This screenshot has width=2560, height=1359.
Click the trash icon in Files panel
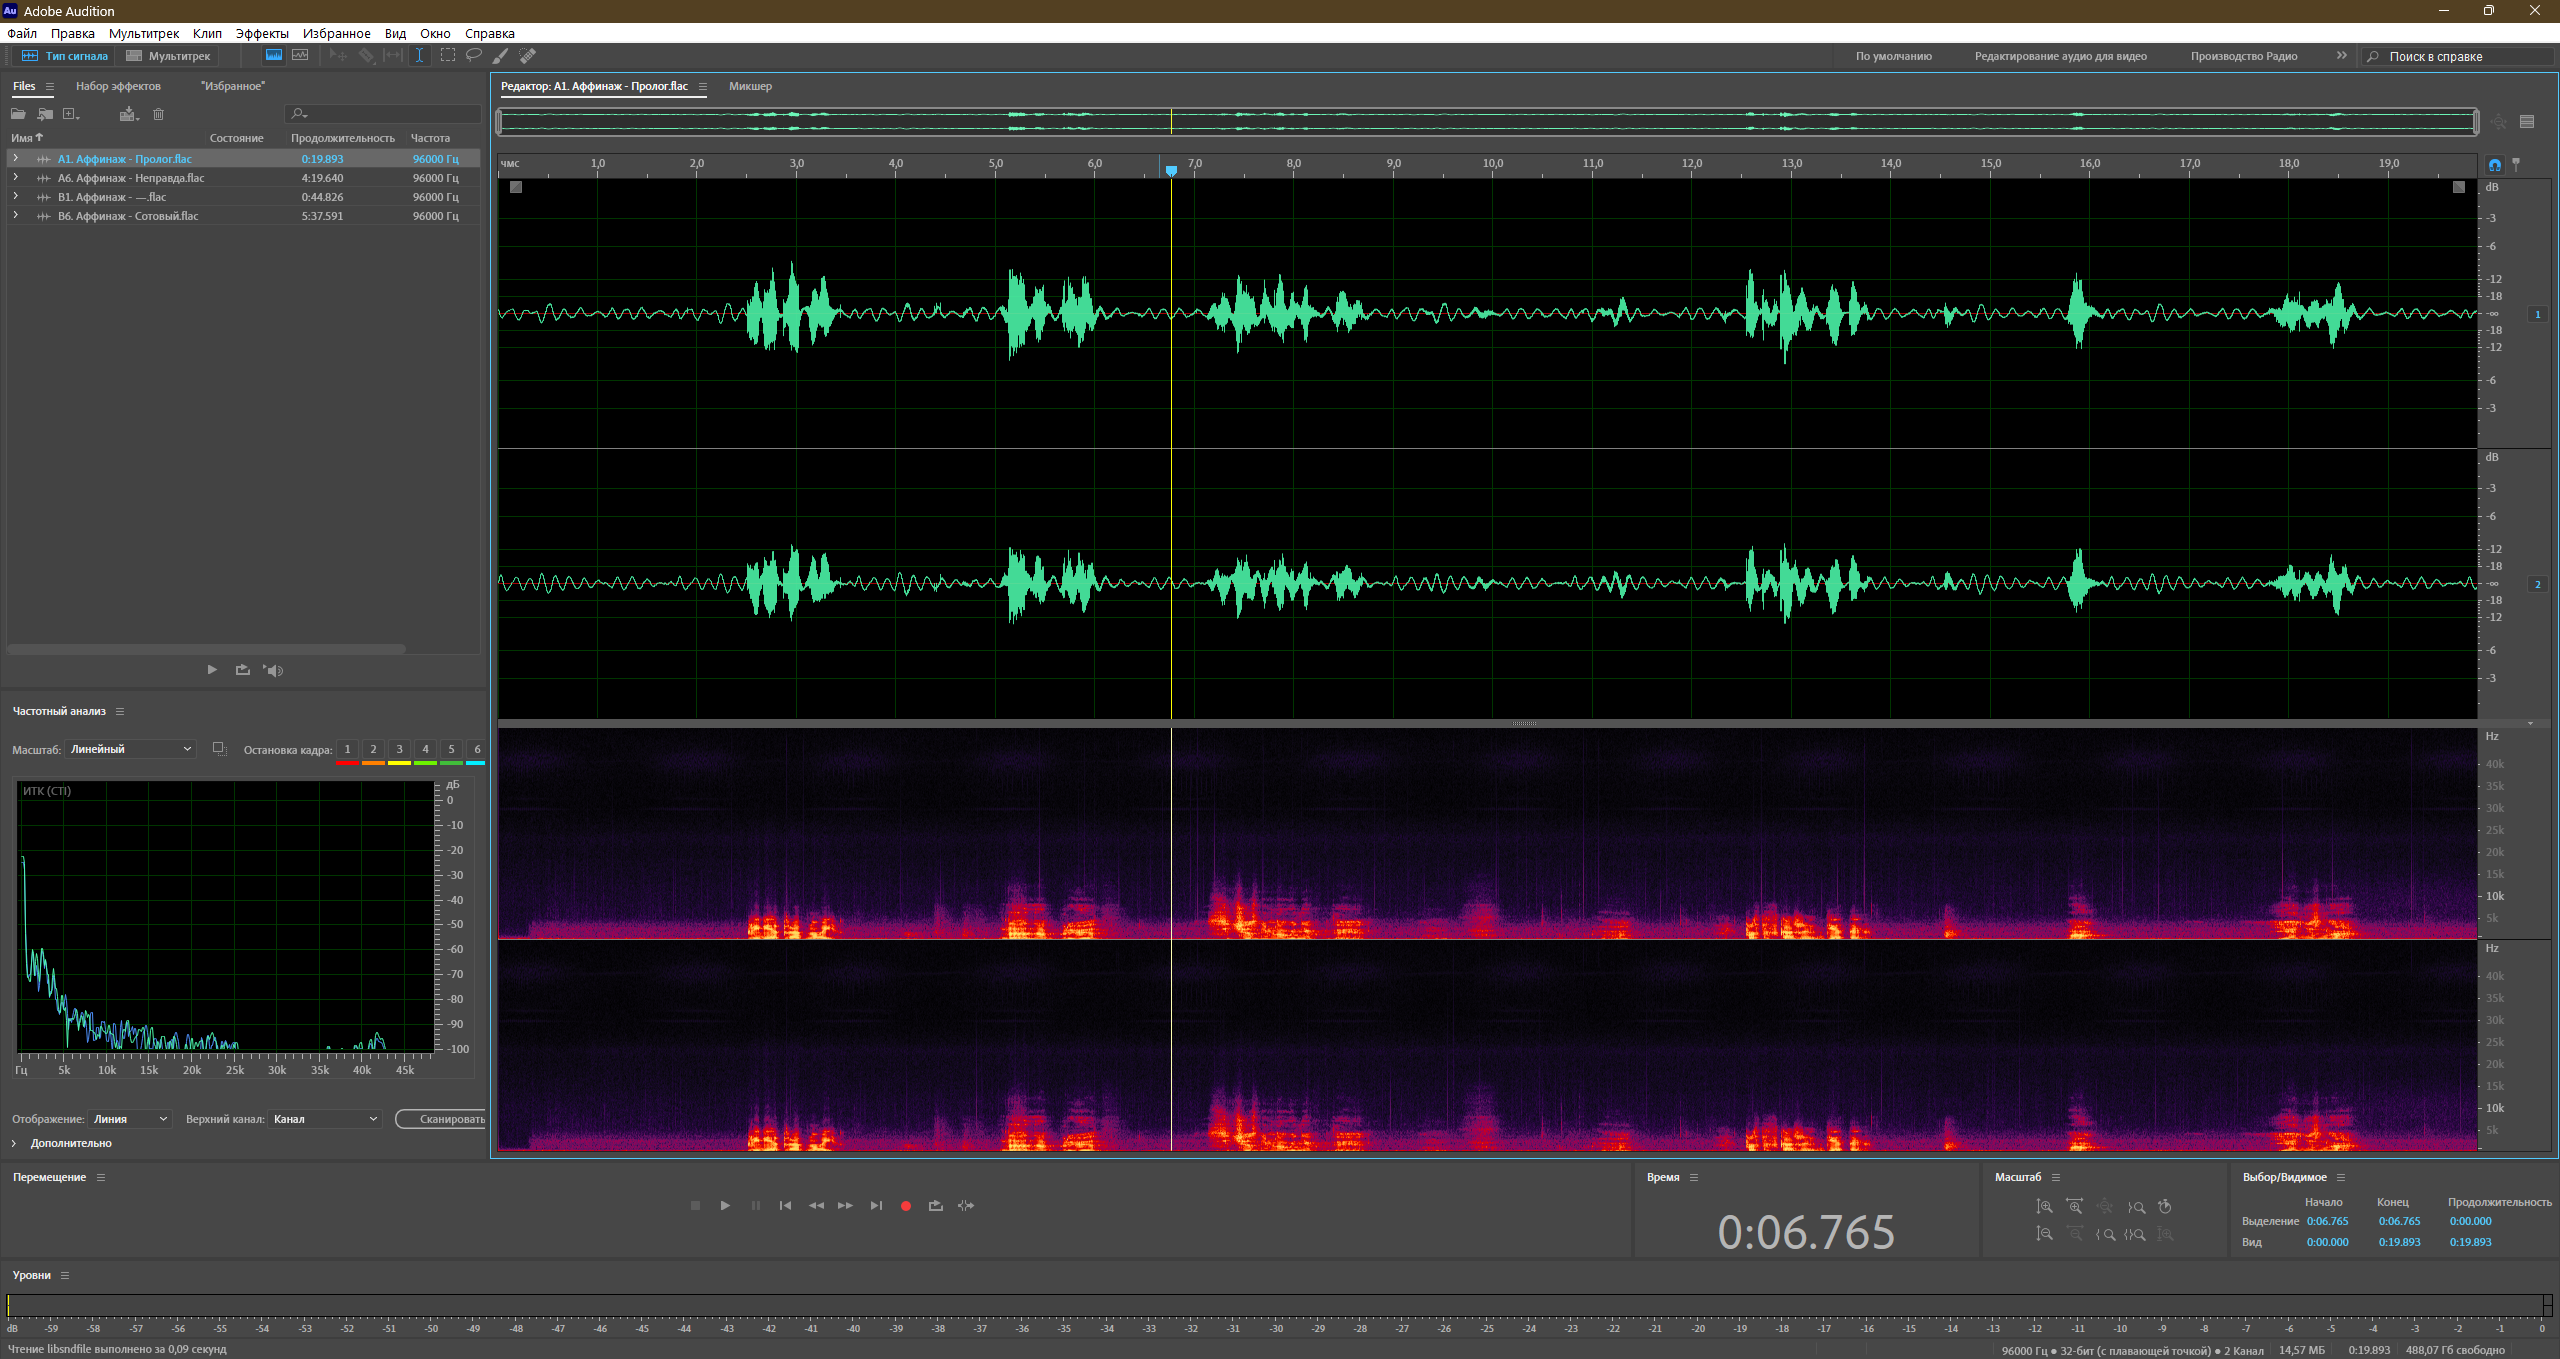[158, 114]
